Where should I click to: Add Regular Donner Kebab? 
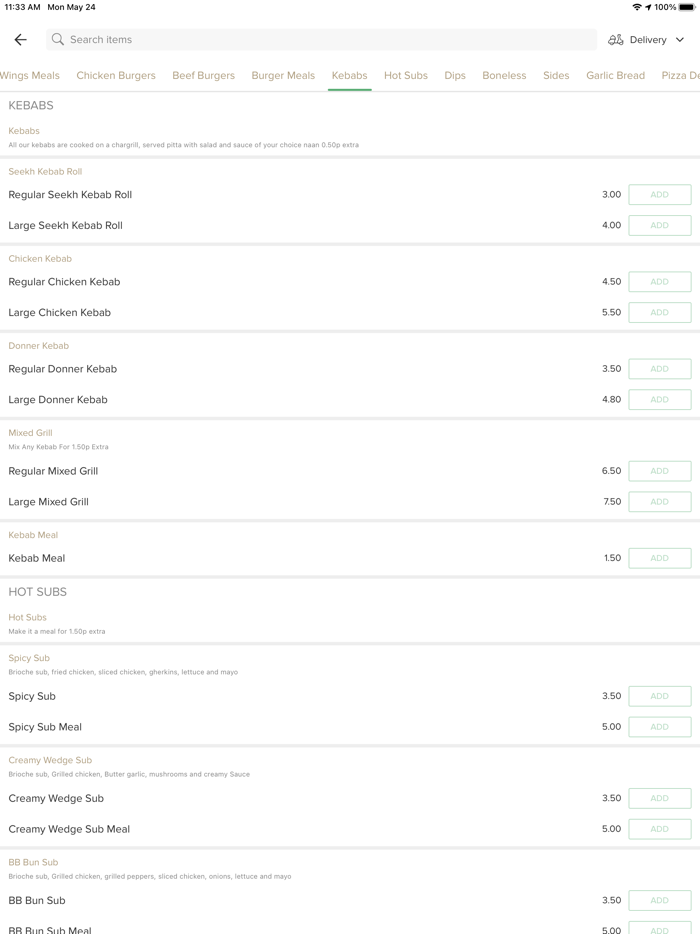659,369
